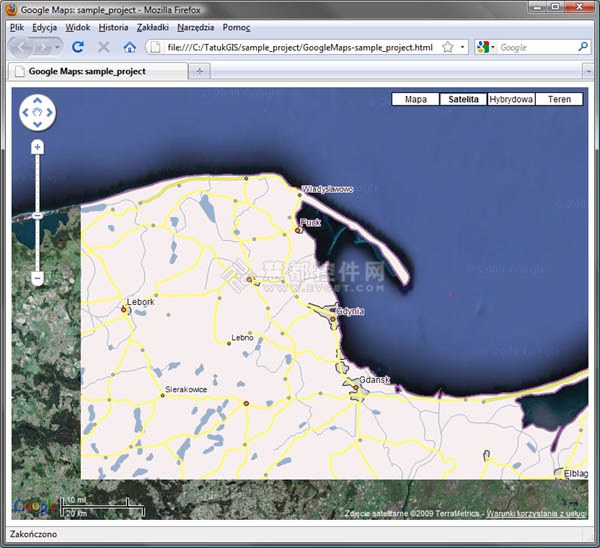Bookmark this page with the star icon
Screen dimensions: 600x548
pos(447,47)
